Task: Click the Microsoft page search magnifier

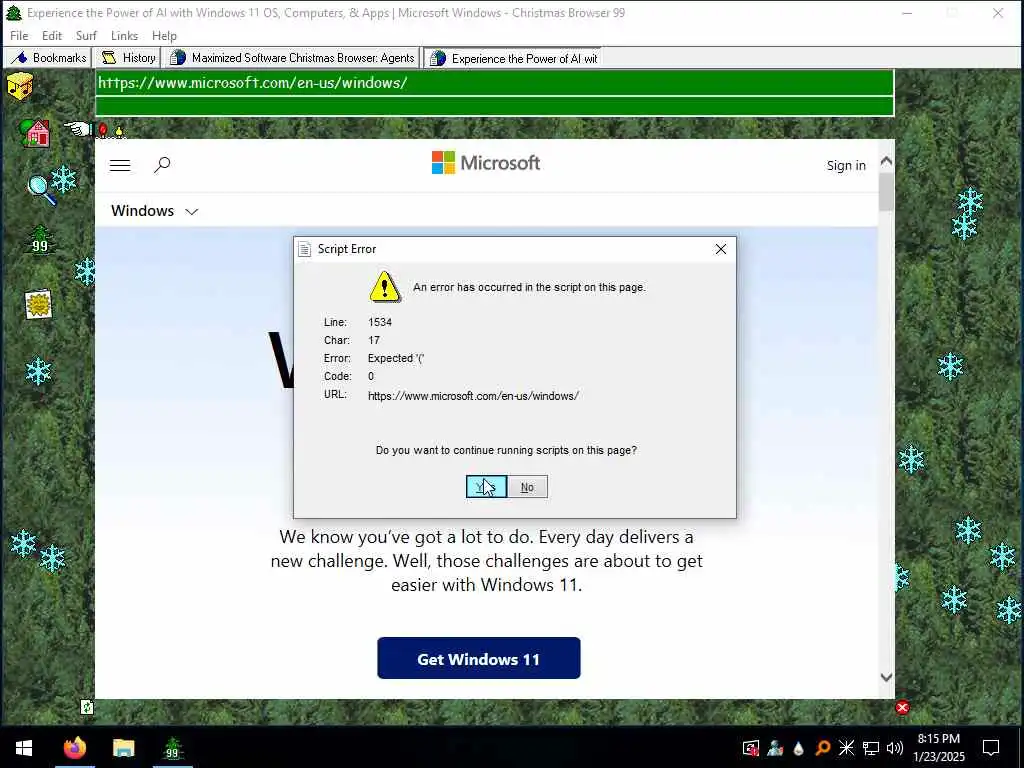Action: 162,165
